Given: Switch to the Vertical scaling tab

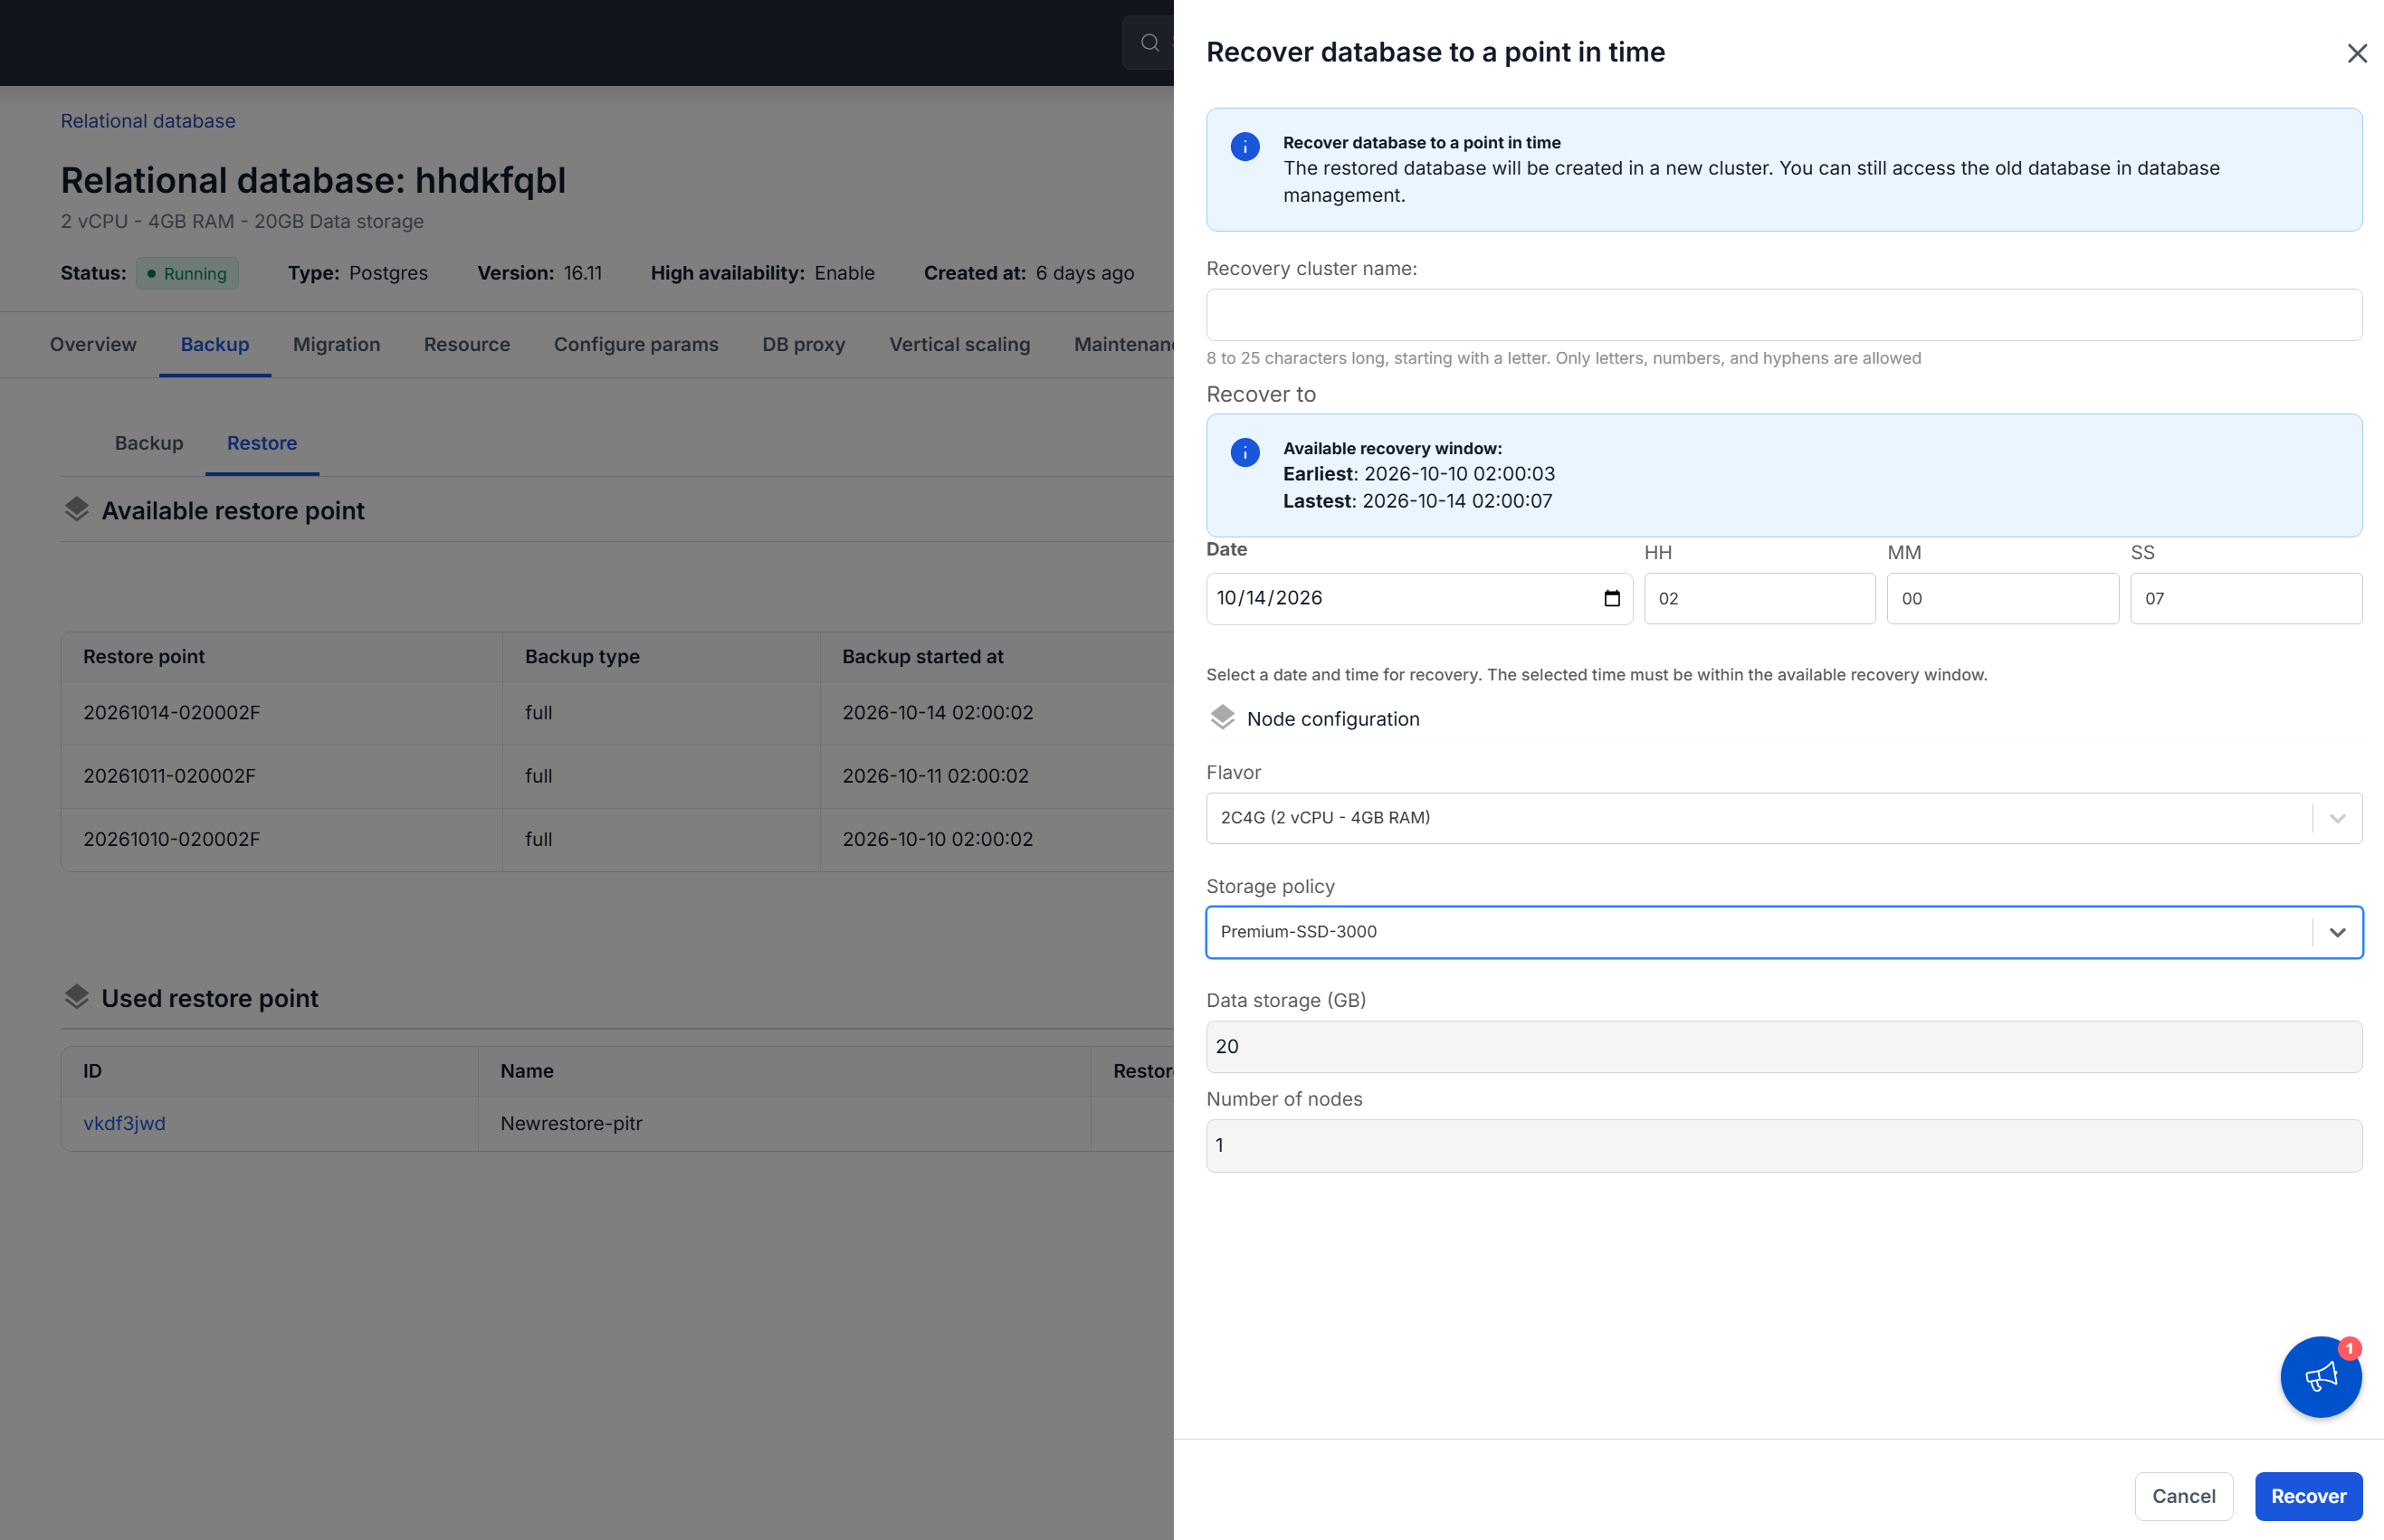Looking at the screenshot, I should [959, 344].
